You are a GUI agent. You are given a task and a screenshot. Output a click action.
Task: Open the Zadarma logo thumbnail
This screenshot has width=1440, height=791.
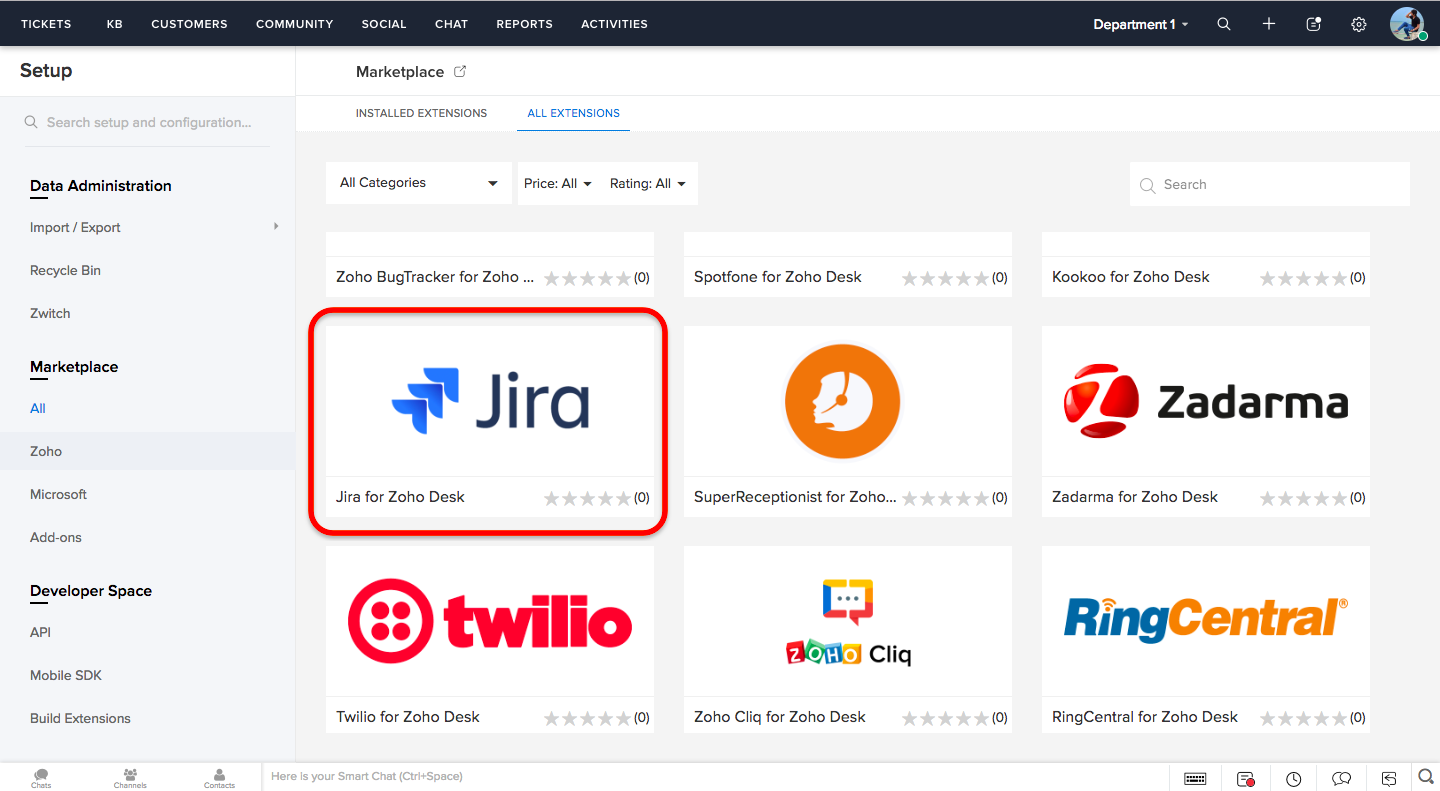click(x=1206, y=401)
